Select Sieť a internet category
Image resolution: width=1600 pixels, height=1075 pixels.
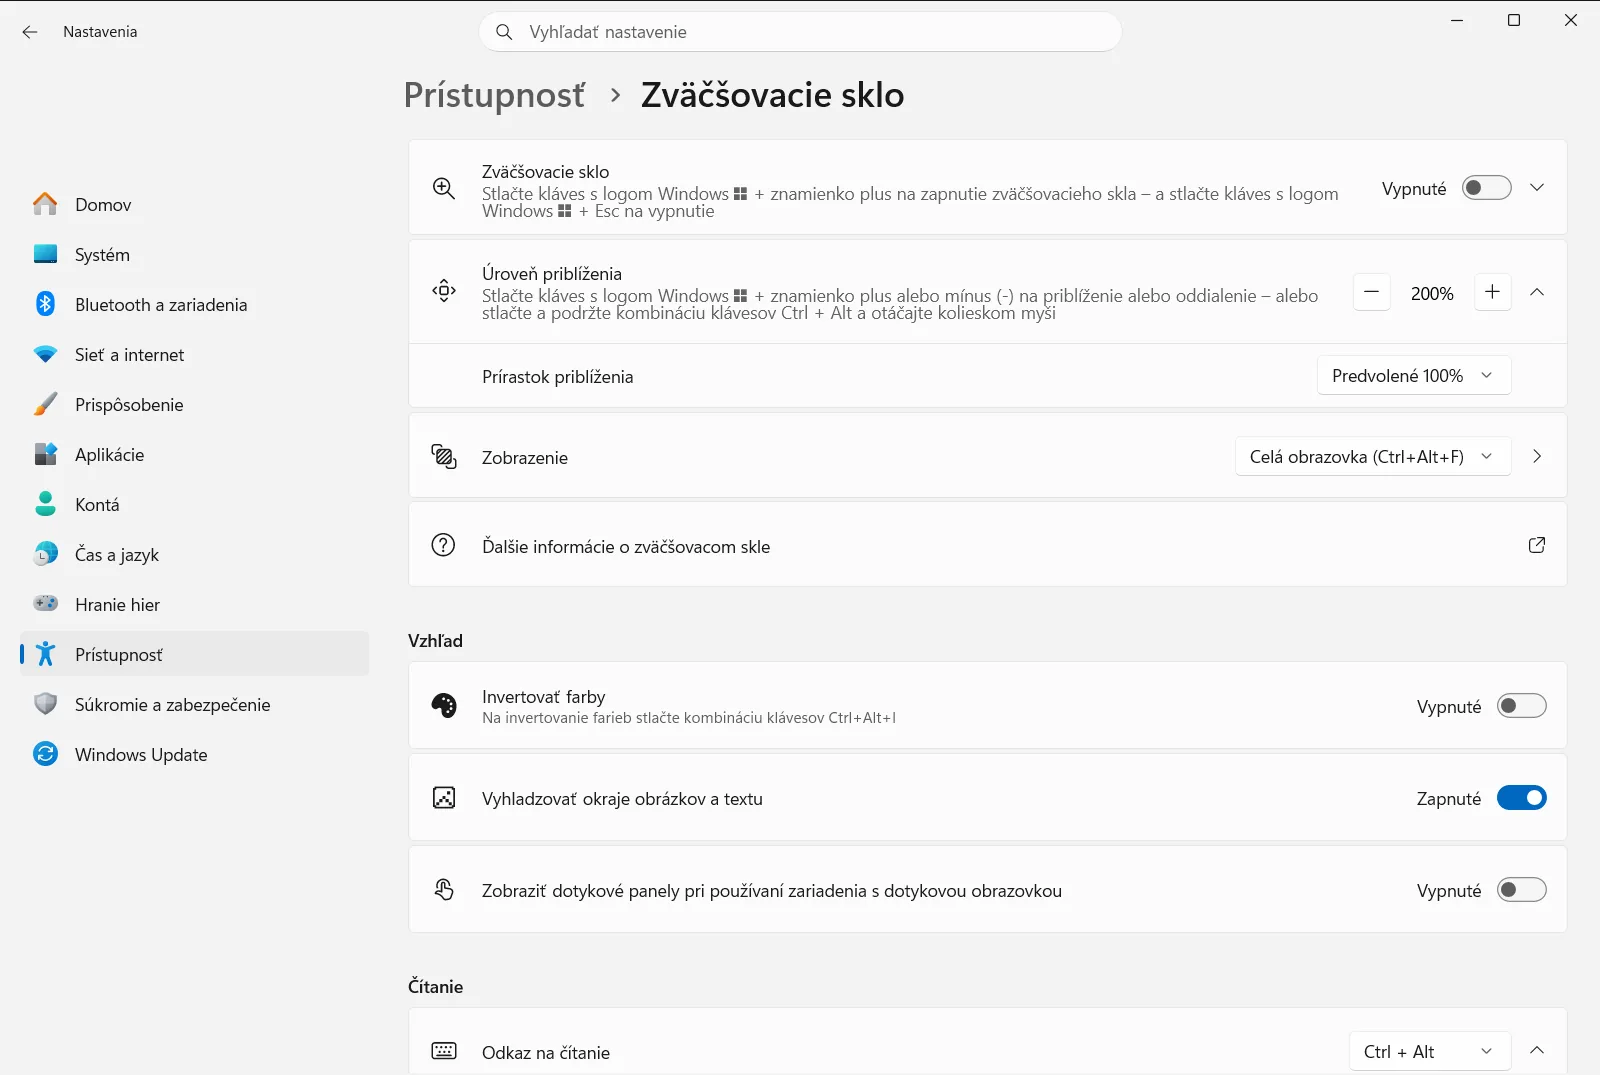tap(195, 354)
